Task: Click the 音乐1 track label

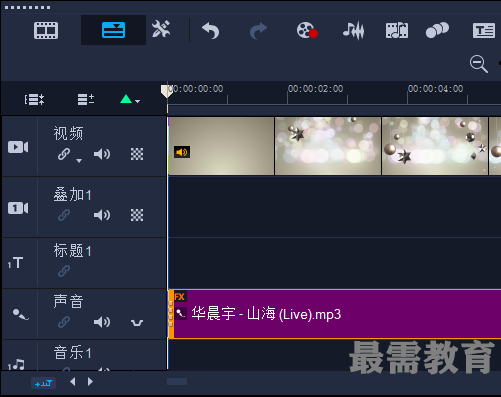Action: coord(72,352)
